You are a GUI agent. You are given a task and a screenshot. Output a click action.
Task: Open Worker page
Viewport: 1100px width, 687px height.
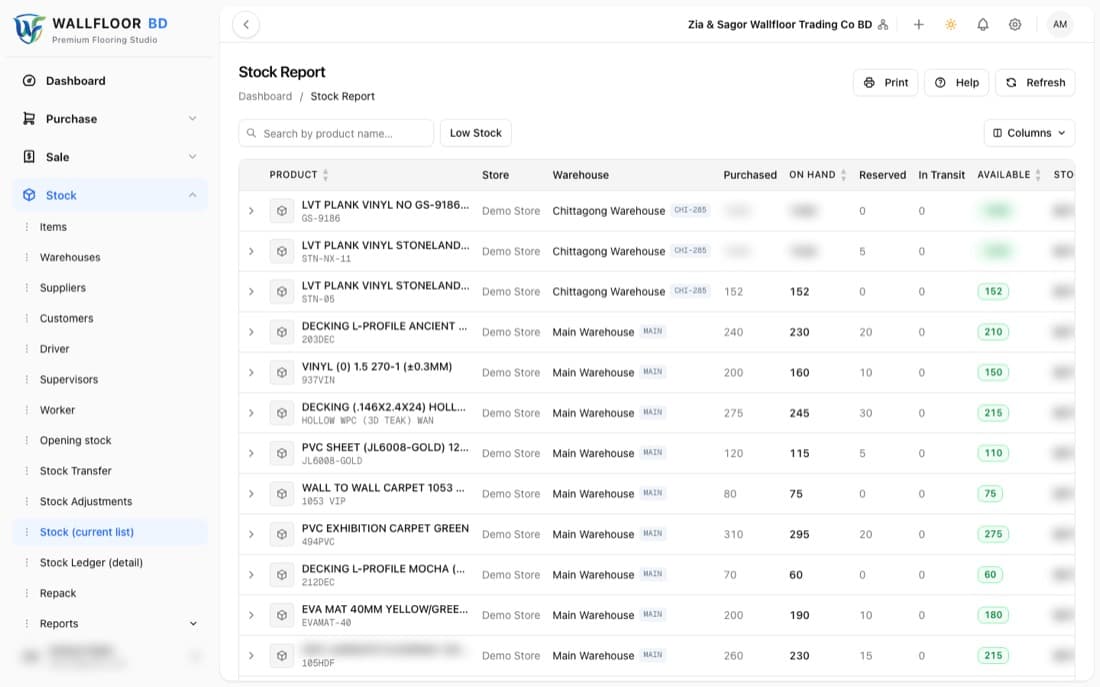pyautogui.click(x=58, y=410)
